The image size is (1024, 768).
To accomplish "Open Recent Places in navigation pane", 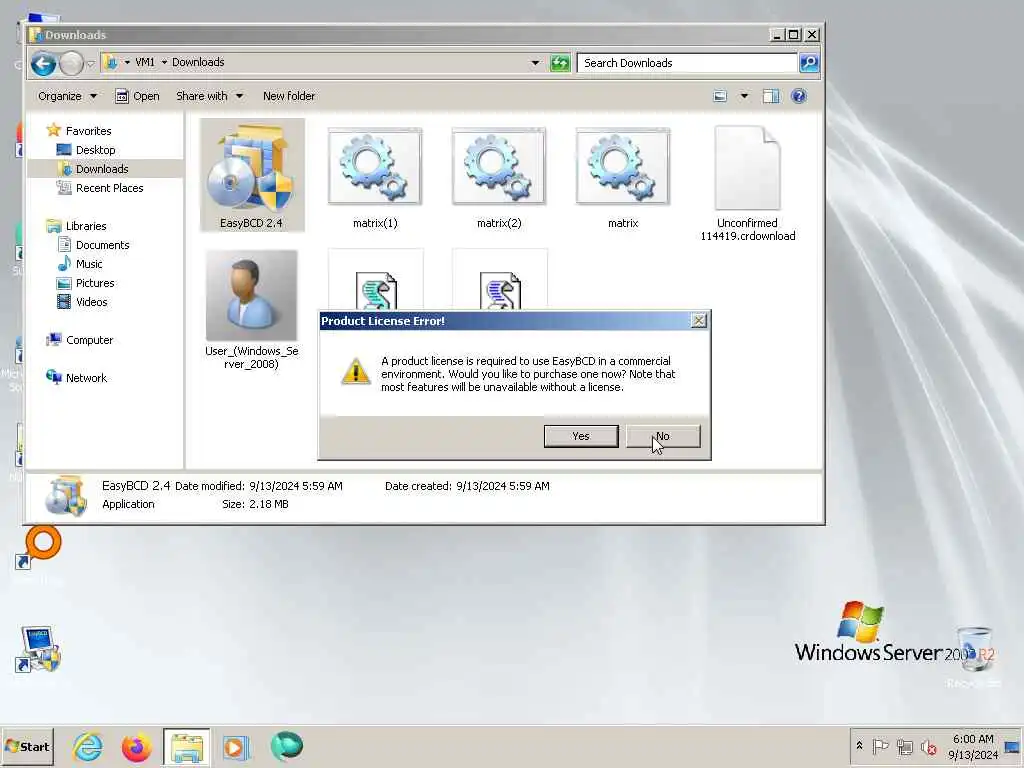I will (109, 187).
